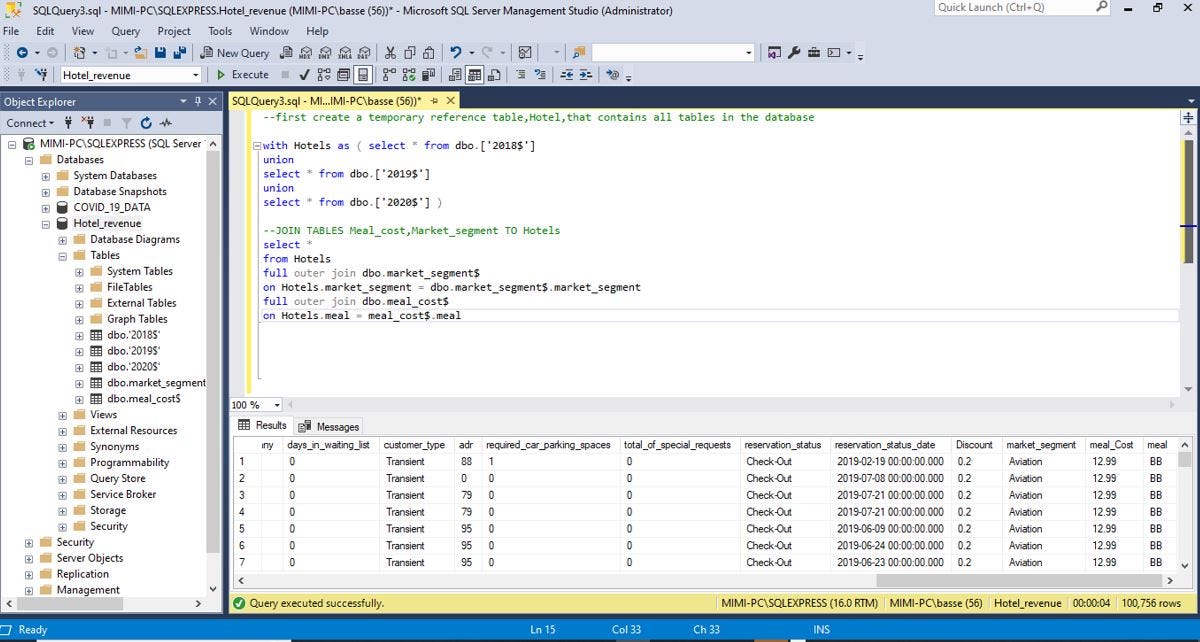Open the XMLA query icon

point(345,52)
